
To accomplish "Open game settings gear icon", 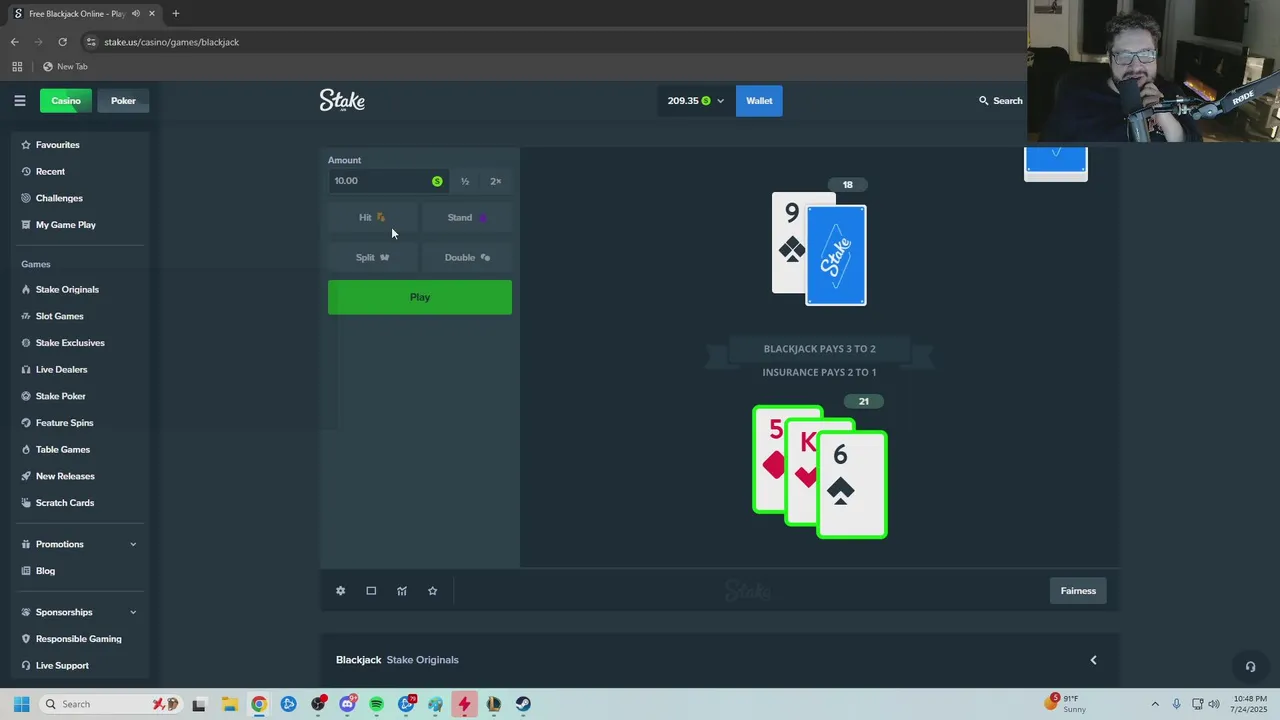I will click(x=340, y=591).
